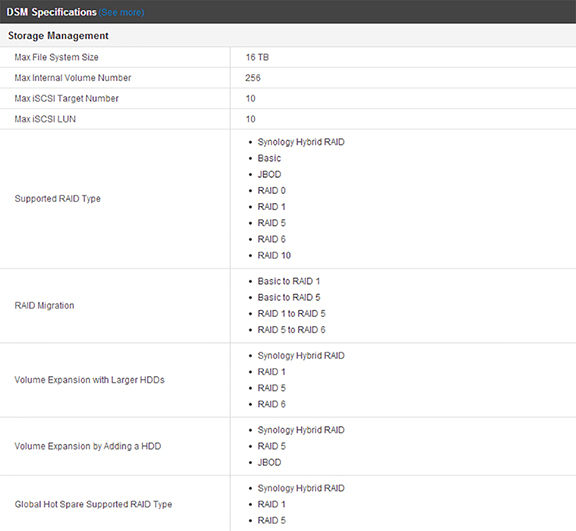Screen dimensions: 576x531
Task: Click Volume Expansion with Larger HDDs label
Action: [x=90, y=380]
